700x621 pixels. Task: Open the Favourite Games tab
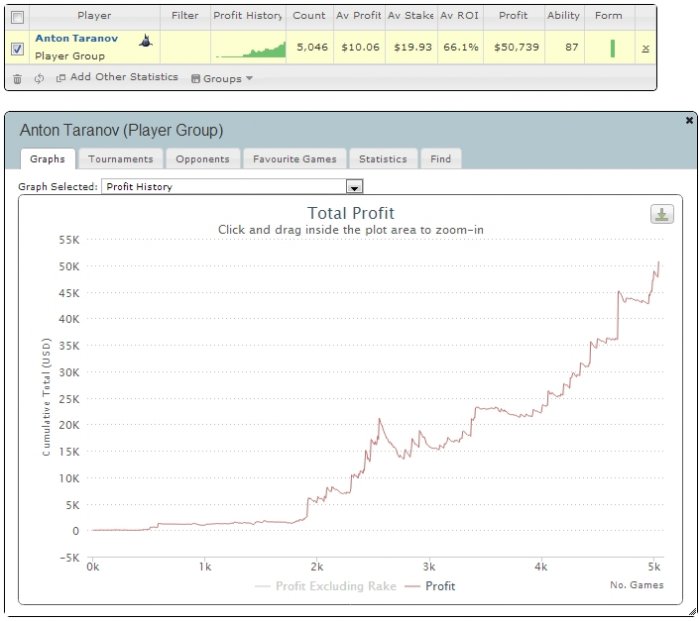tap(295, 159)
